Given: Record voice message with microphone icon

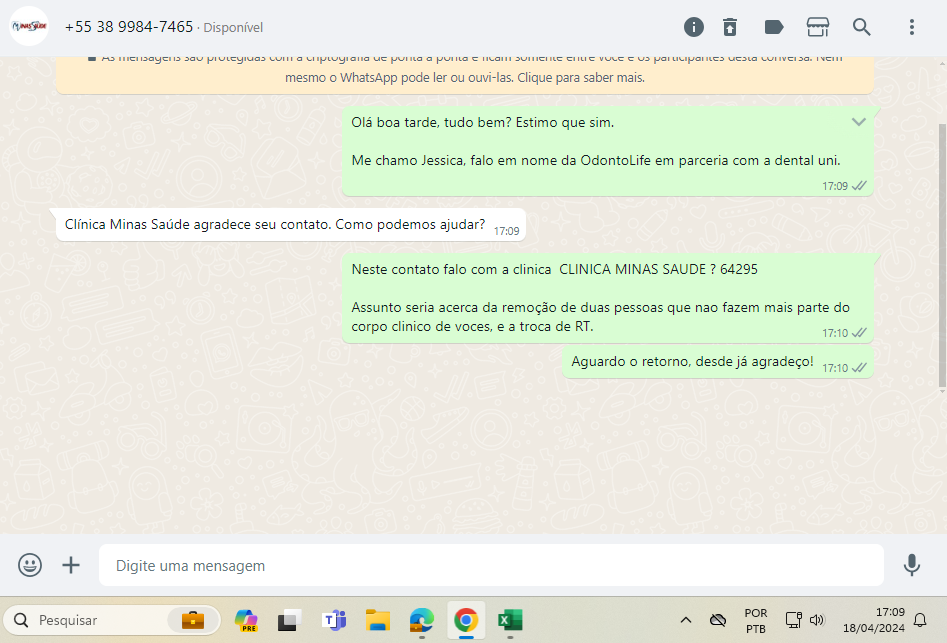Looking at the screenshot, I should click(x=911, y=565).
